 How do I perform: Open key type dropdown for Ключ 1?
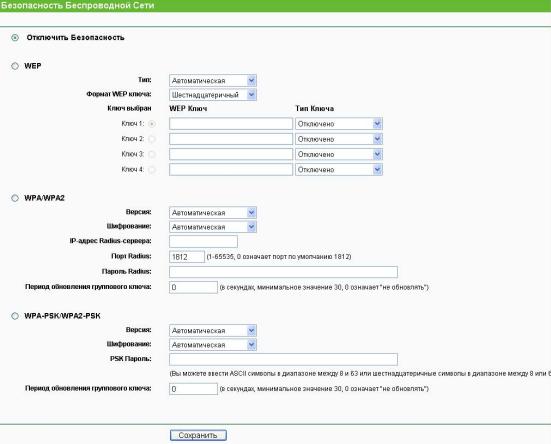pyautogui.click(x=339, y=124)
